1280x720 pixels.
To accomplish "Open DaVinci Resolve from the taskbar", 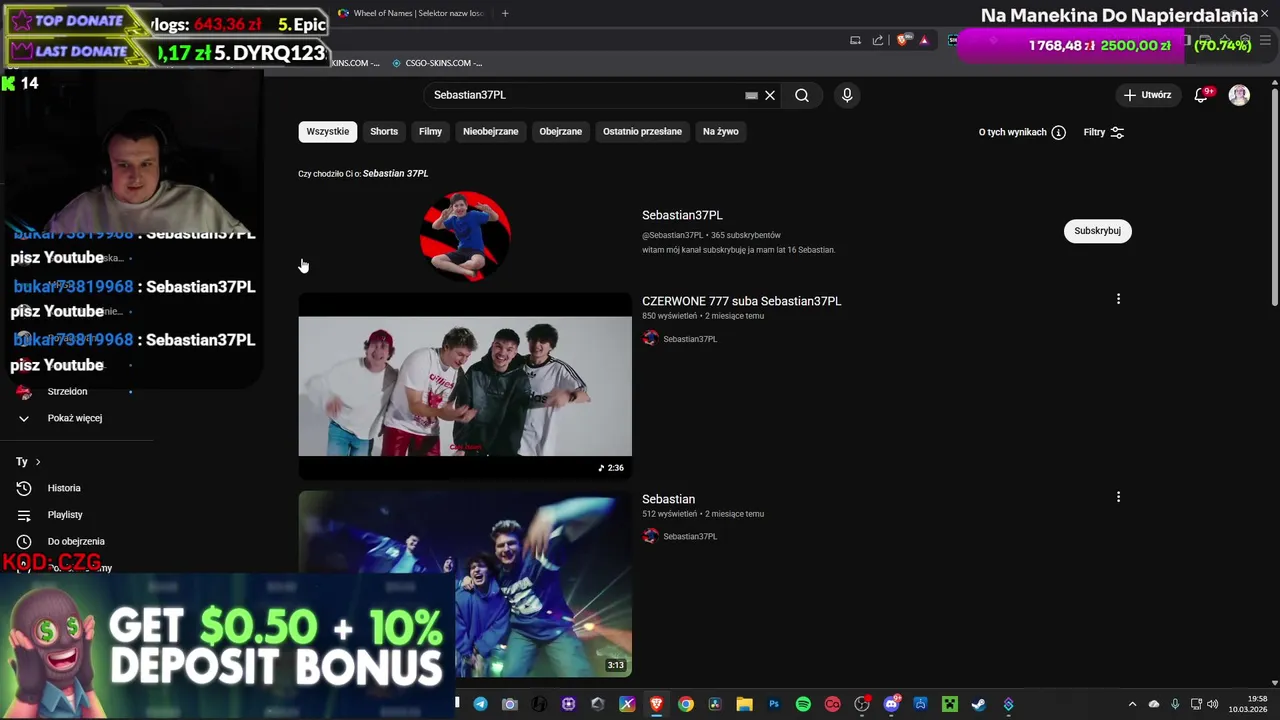I will point(715,704).
